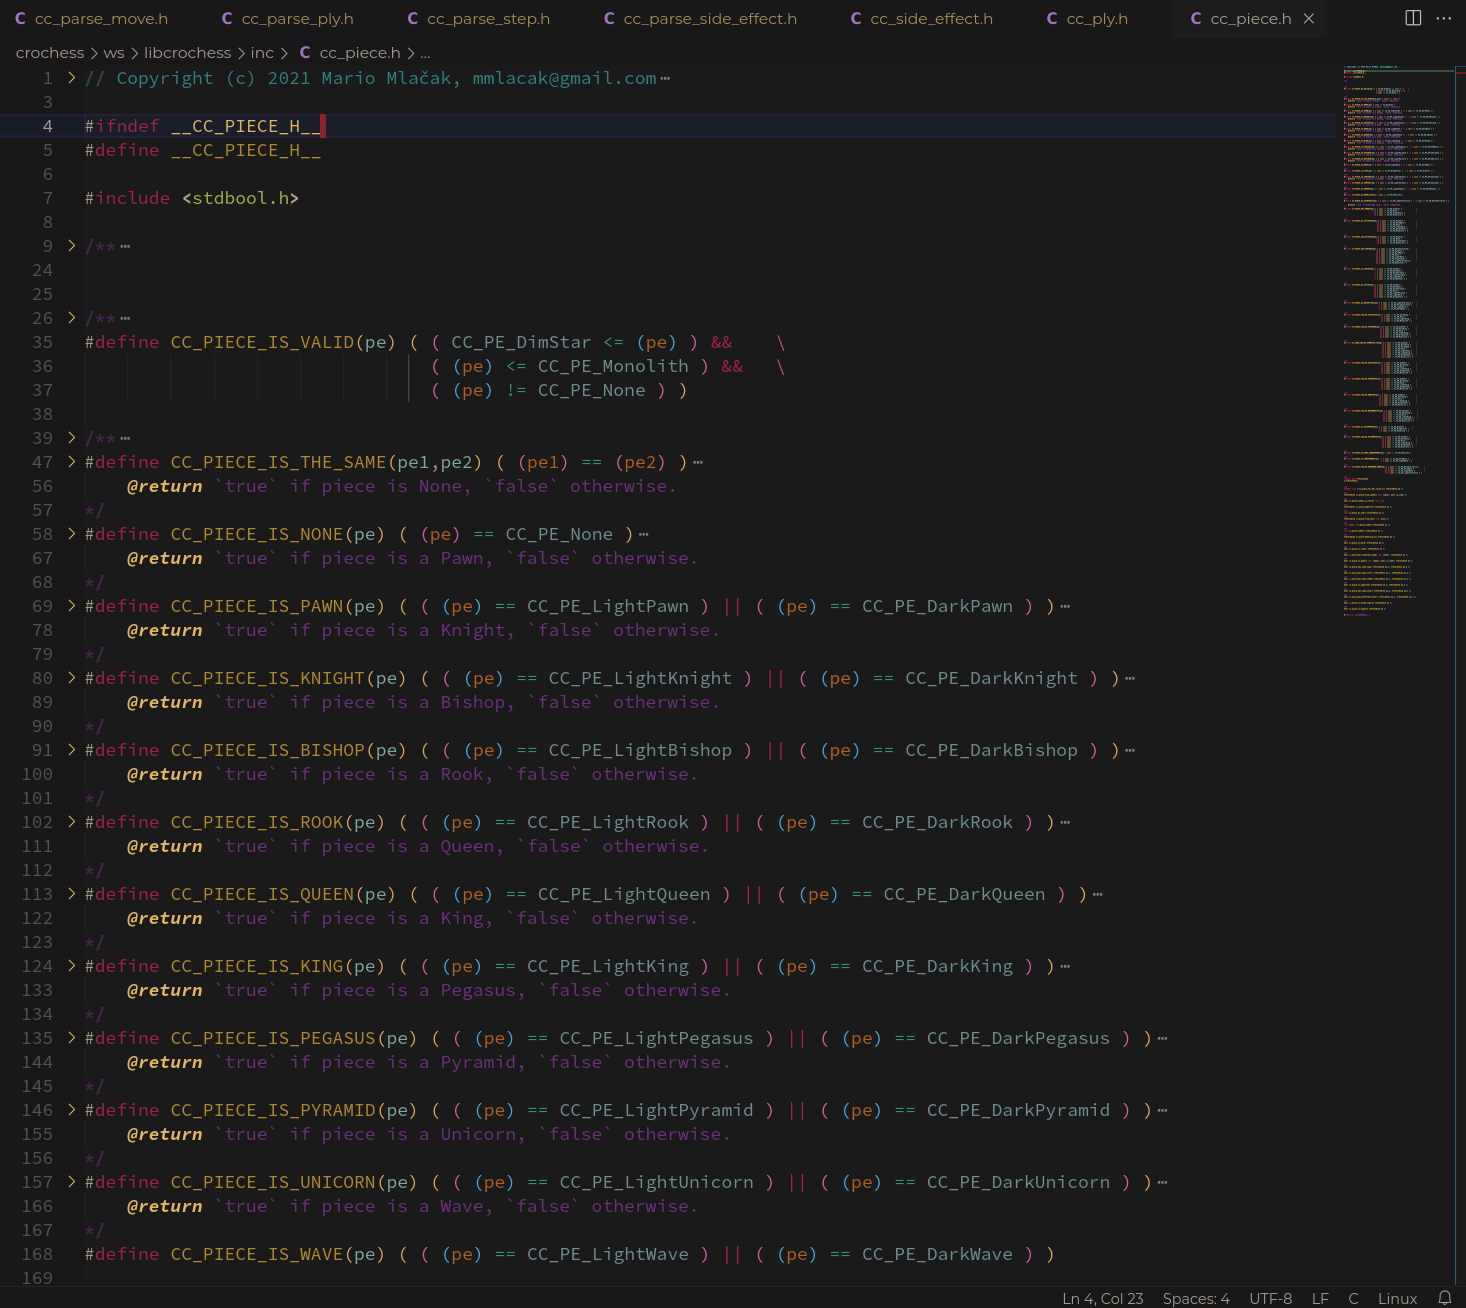
Task: Open the libcrochess breadcrumb dropdown
Action: [x=187, y=52]
